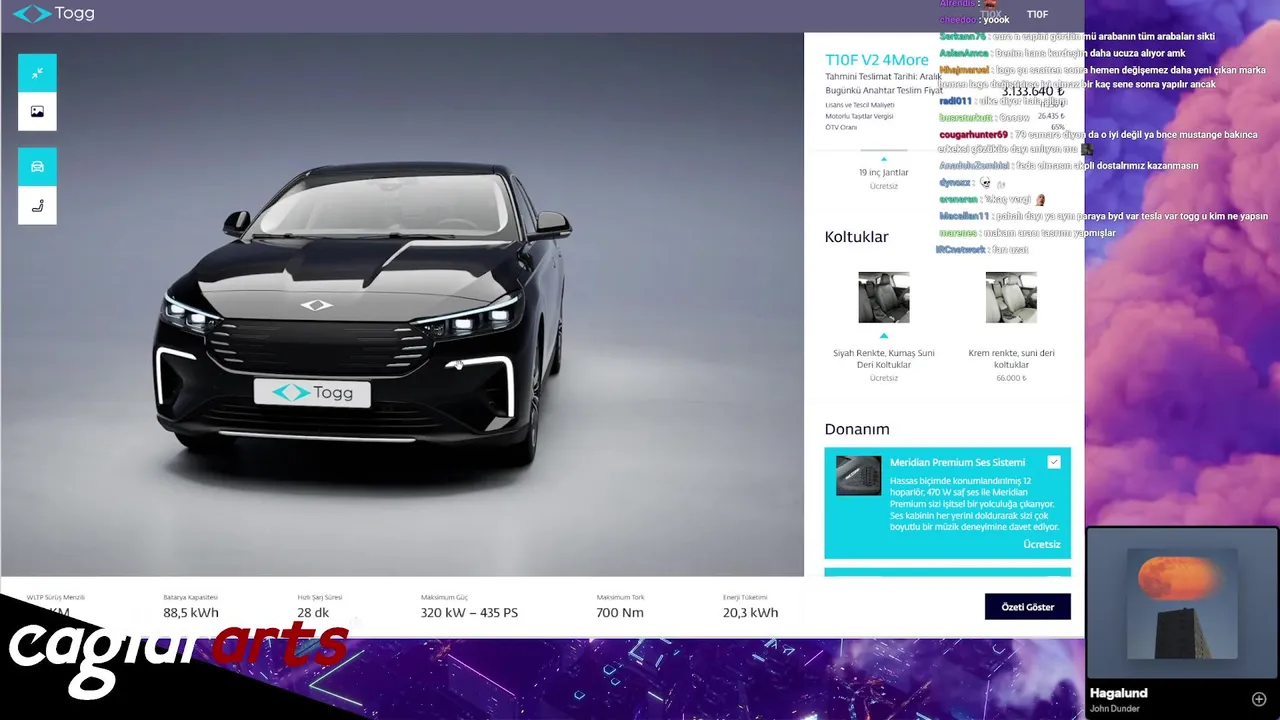Open the Hagalund album artwork
Image resolution: width=1280 pixels, height=720 pixels.
(x=1182, y=604)
